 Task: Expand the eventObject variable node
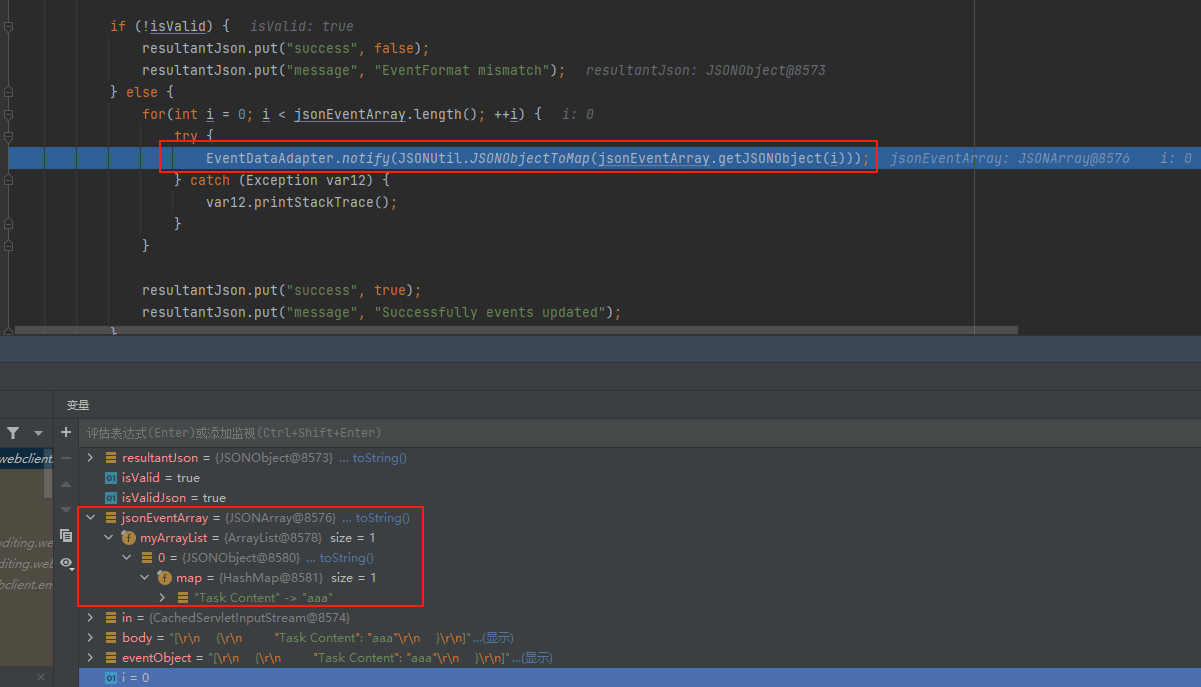point(90,658)
